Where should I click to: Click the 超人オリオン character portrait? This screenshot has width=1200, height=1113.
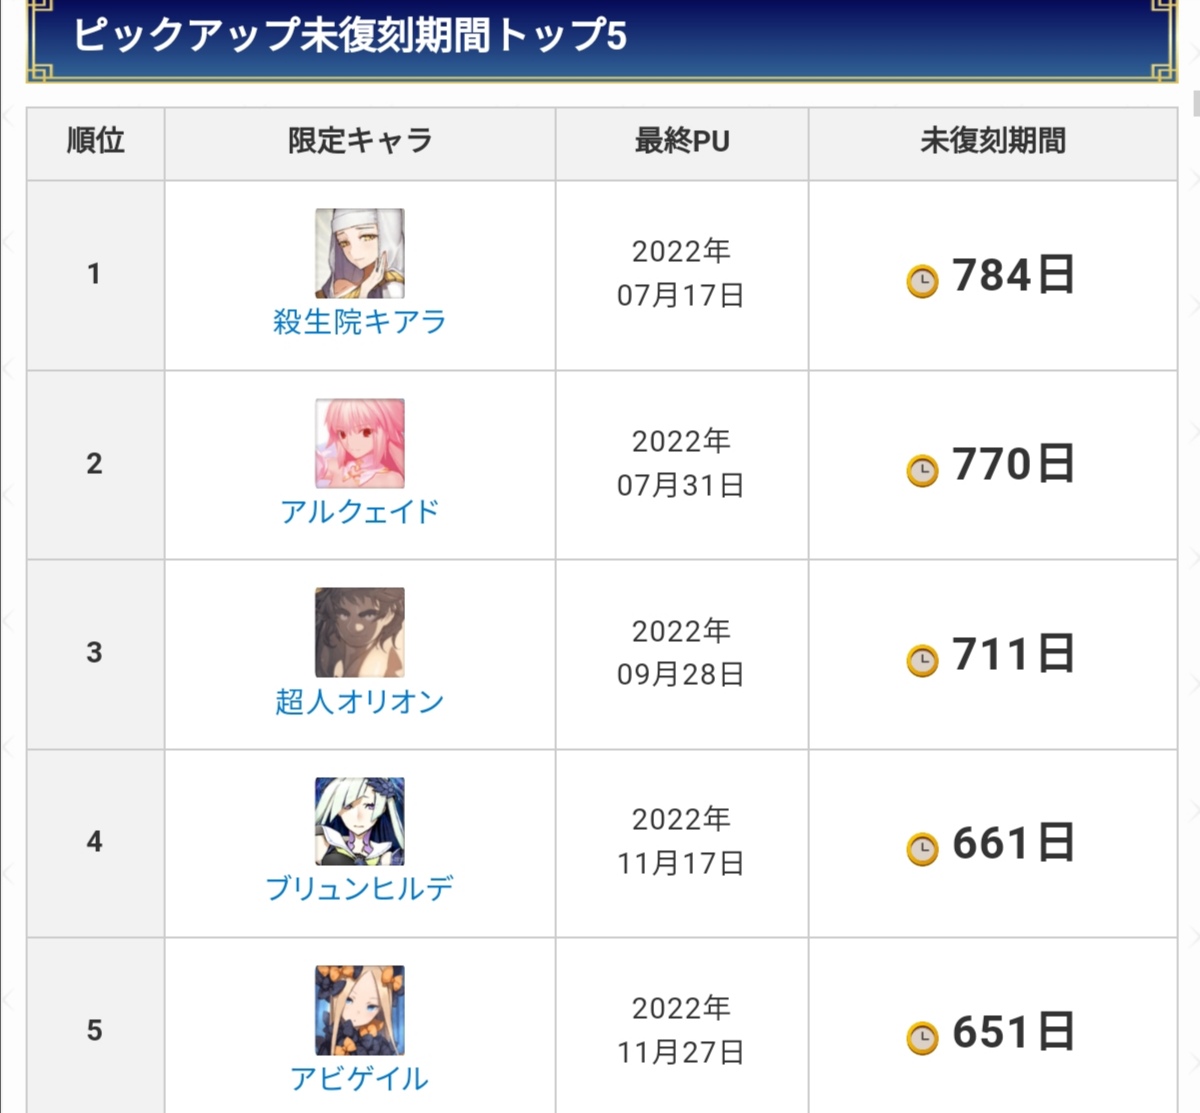[360, 632]
